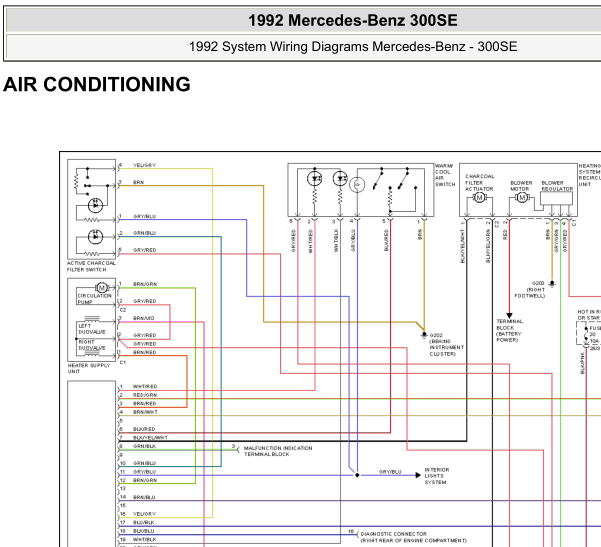Select the "LEFT DUOVALVE" label

coord(92,329)
